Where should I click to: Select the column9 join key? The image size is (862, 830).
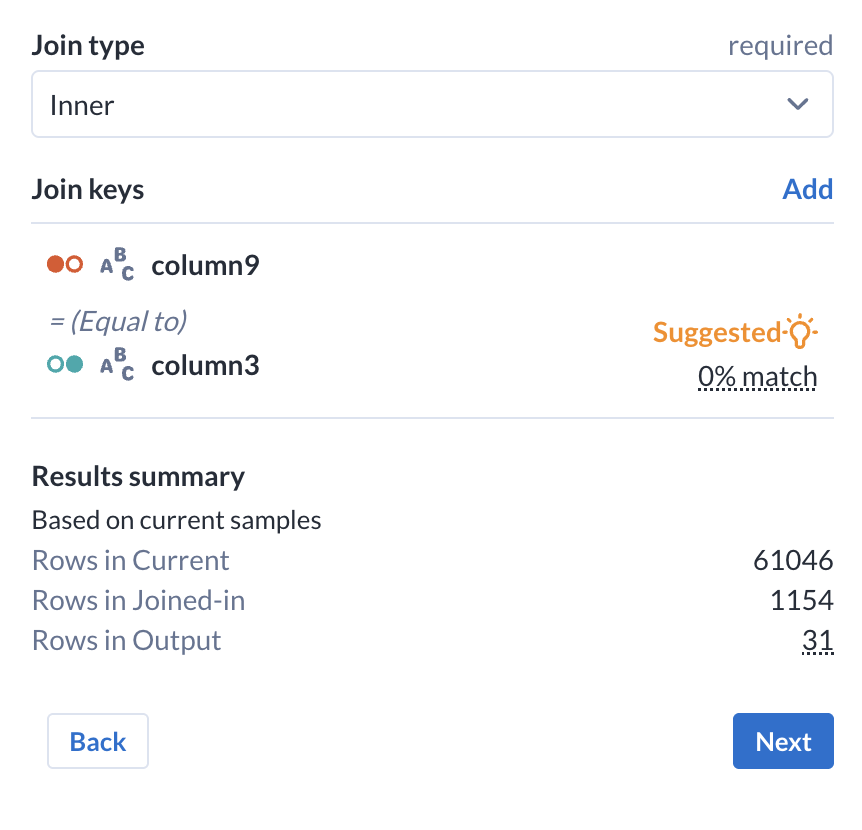(x=205, y=265)
